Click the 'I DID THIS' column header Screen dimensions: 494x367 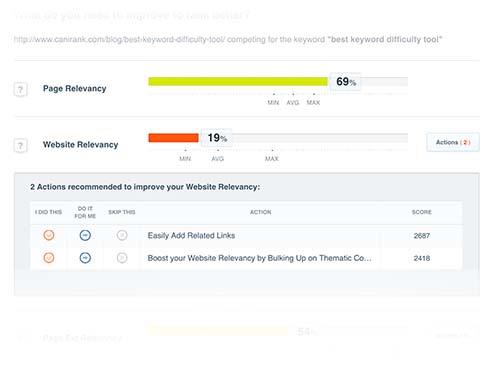click(49, 212)
